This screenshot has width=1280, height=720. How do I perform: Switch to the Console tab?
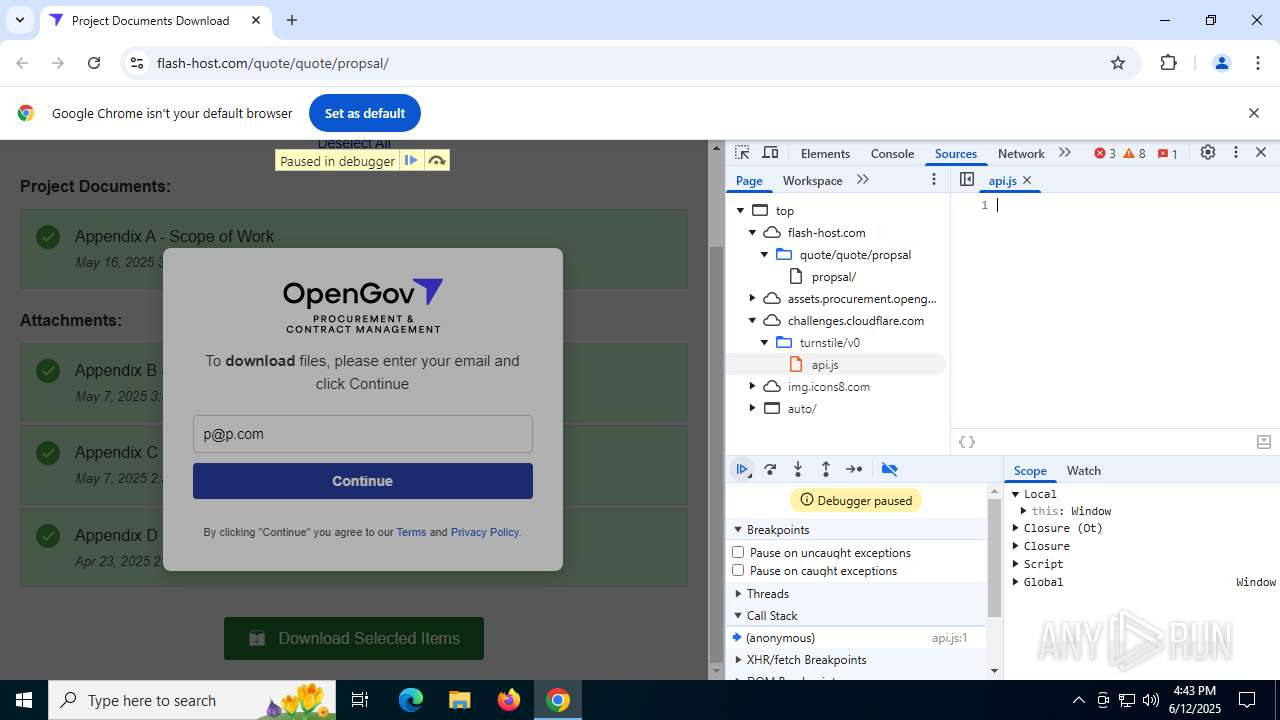[892, 153]
